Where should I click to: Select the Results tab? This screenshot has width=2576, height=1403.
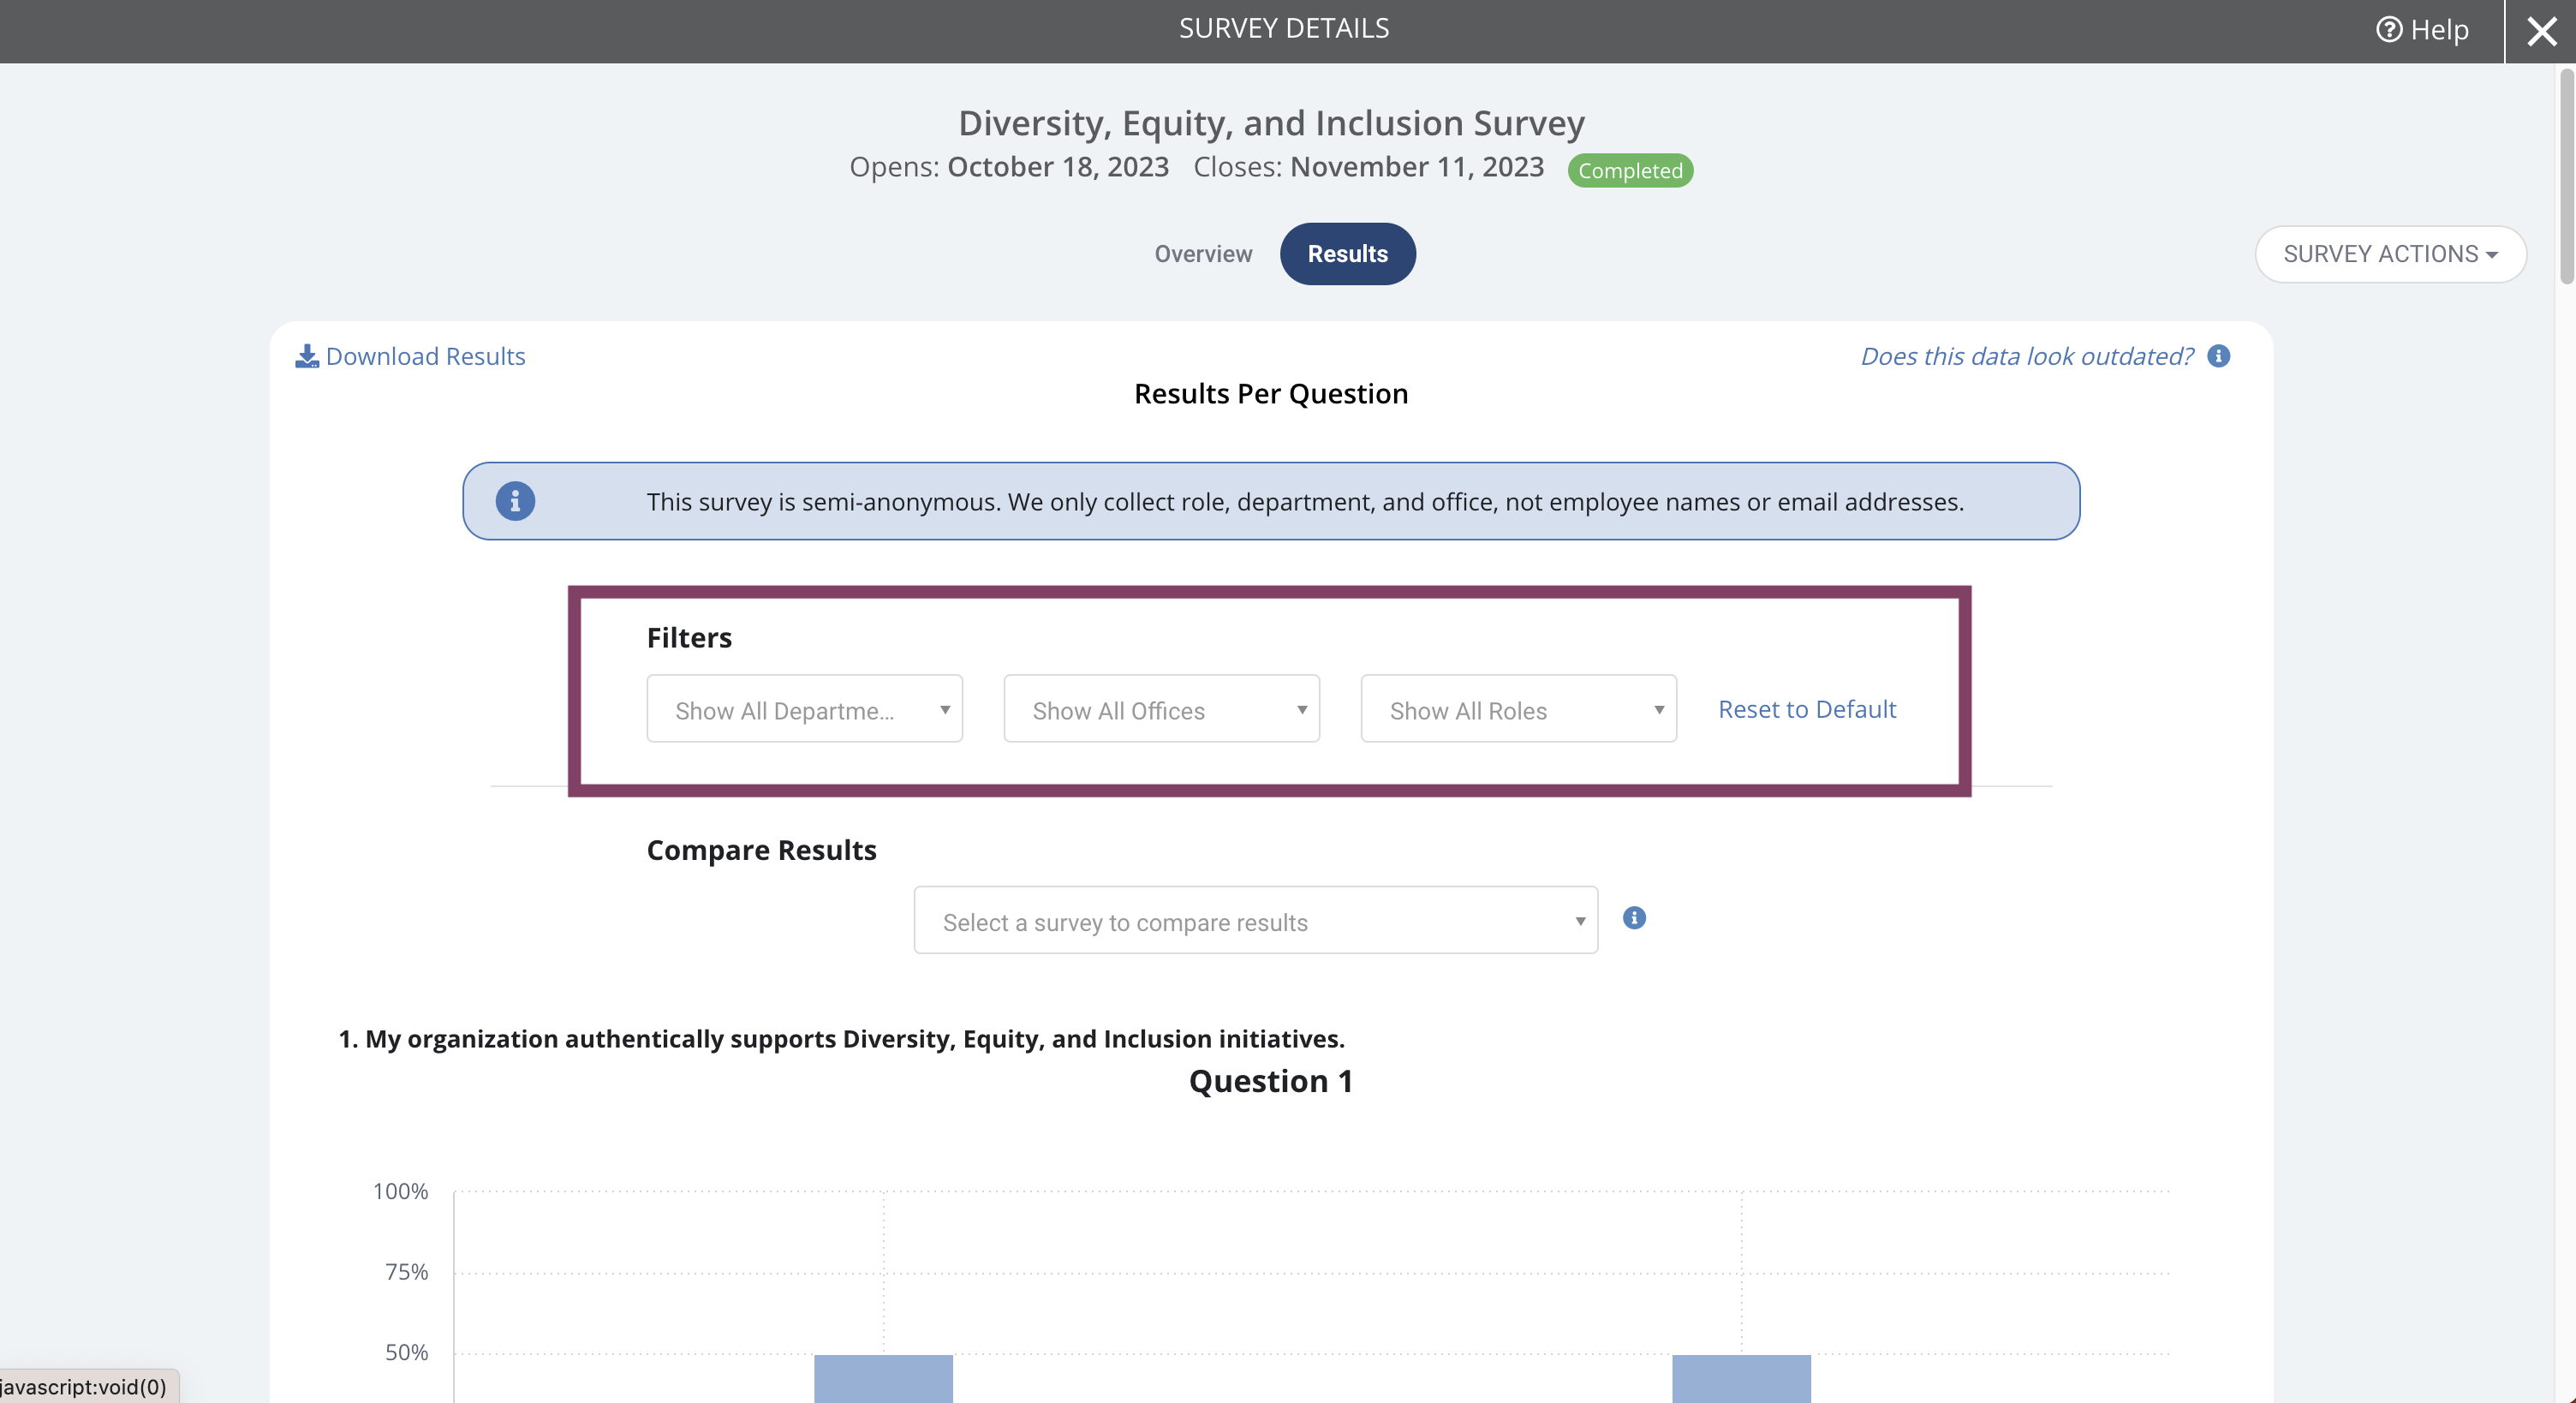[1347, 254]
